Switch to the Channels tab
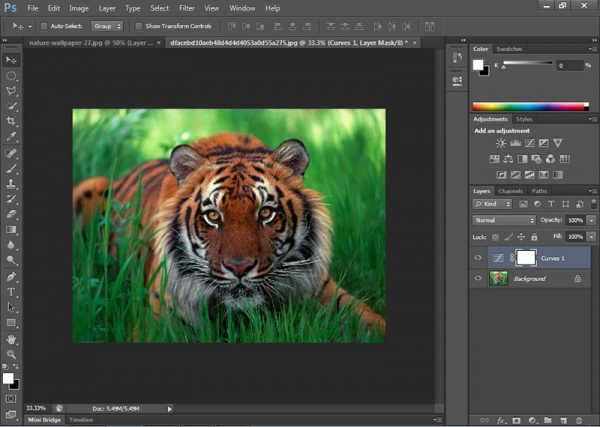This screenshot has width=600, height=427. [510, 191]
